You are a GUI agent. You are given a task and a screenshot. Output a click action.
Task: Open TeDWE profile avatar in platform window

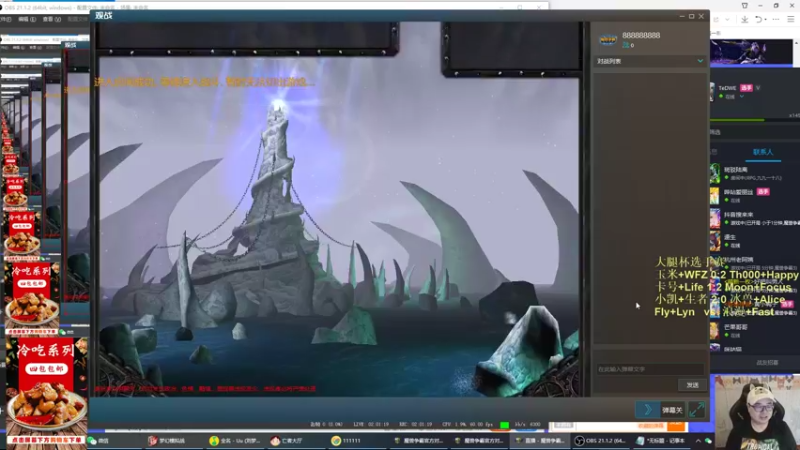tap(713, 91)
